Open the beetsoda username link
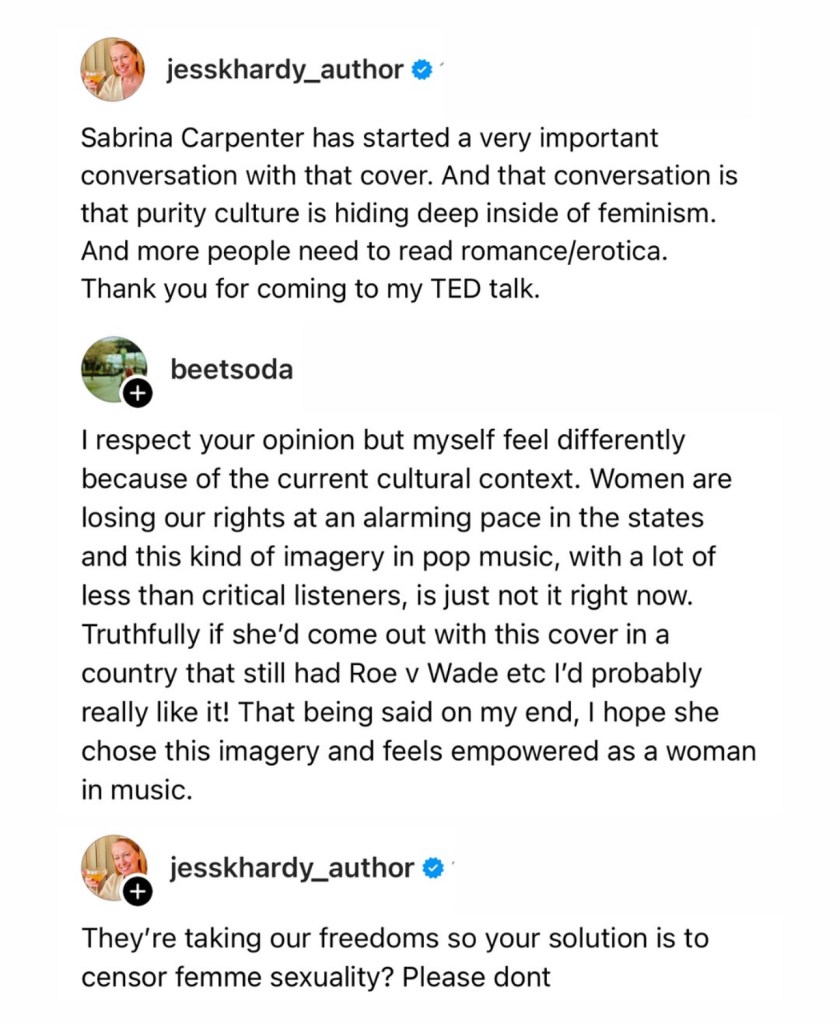This screenshot has width=840, height=1023. tap(232, 369)
